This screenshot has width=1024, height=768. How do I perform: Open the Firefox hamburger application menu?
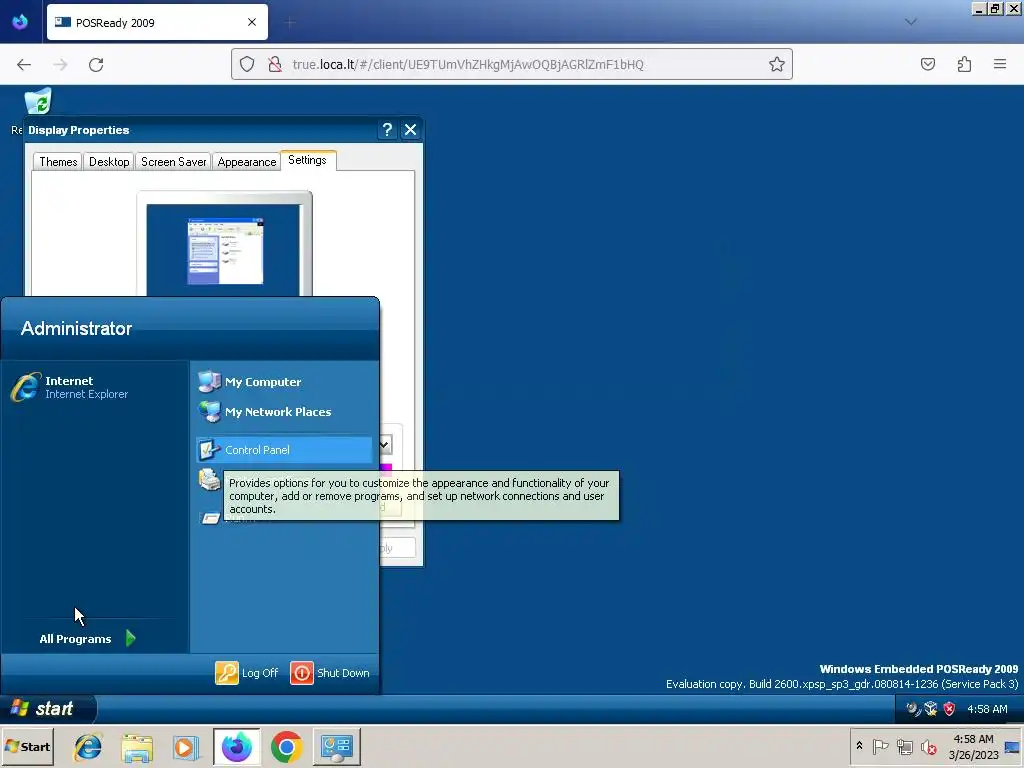pos(1000,64)
